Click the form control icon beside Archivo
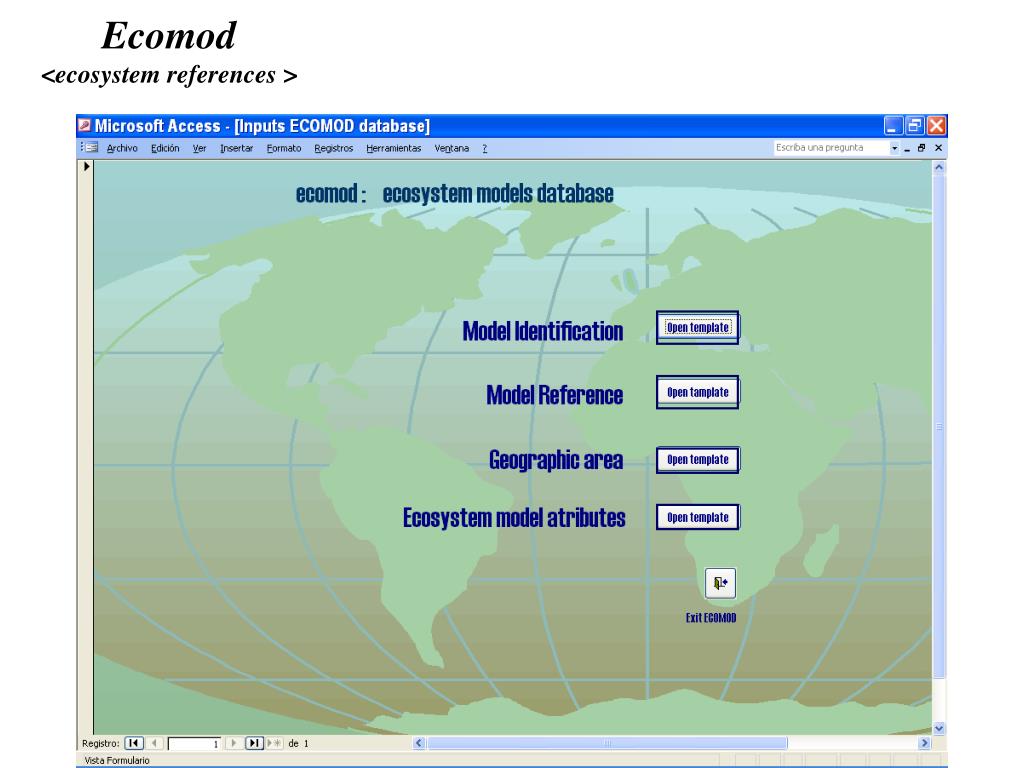This screenshot has width=1024, height=768. click(x=89, y=148)
